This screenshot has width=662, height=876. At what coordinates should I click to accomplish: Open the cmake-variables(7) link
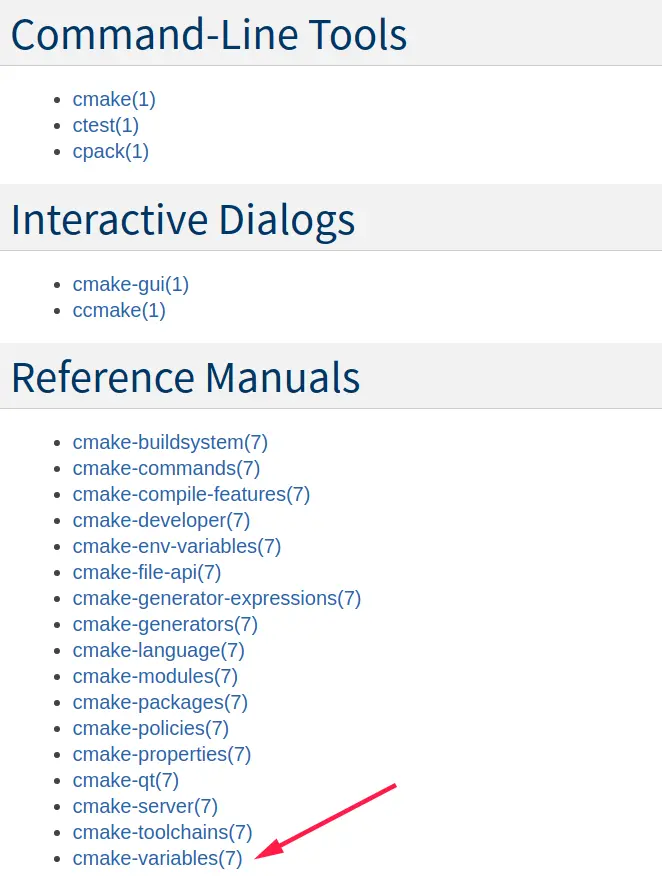[x=157, y=858]
